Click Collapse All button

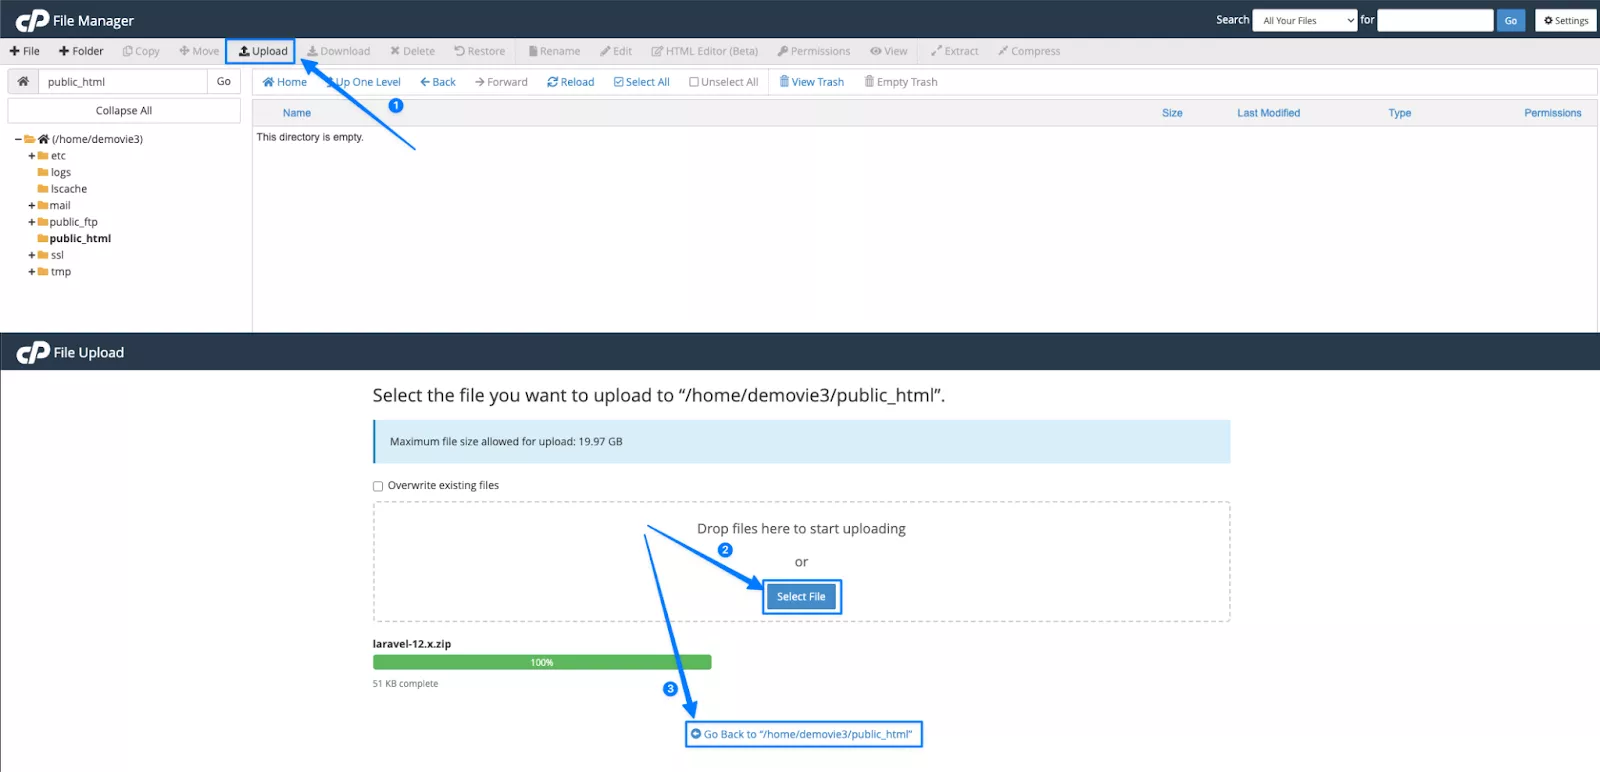point(124,110)
